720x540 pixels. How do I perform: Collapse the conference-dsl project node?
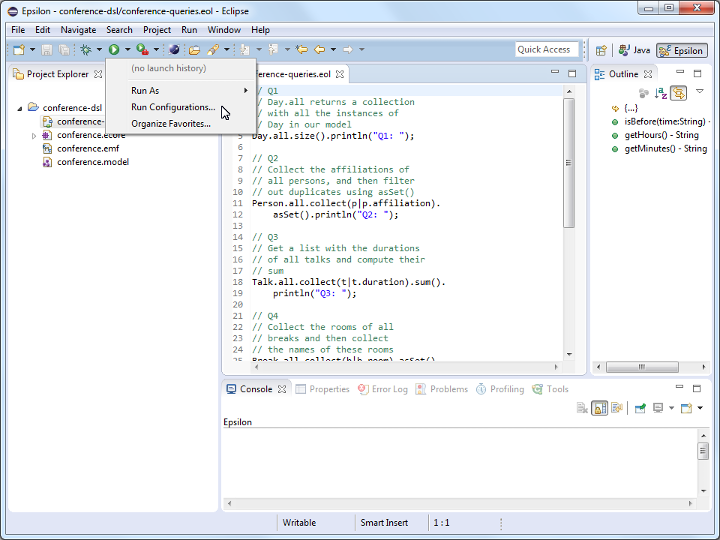coord(20,108)
